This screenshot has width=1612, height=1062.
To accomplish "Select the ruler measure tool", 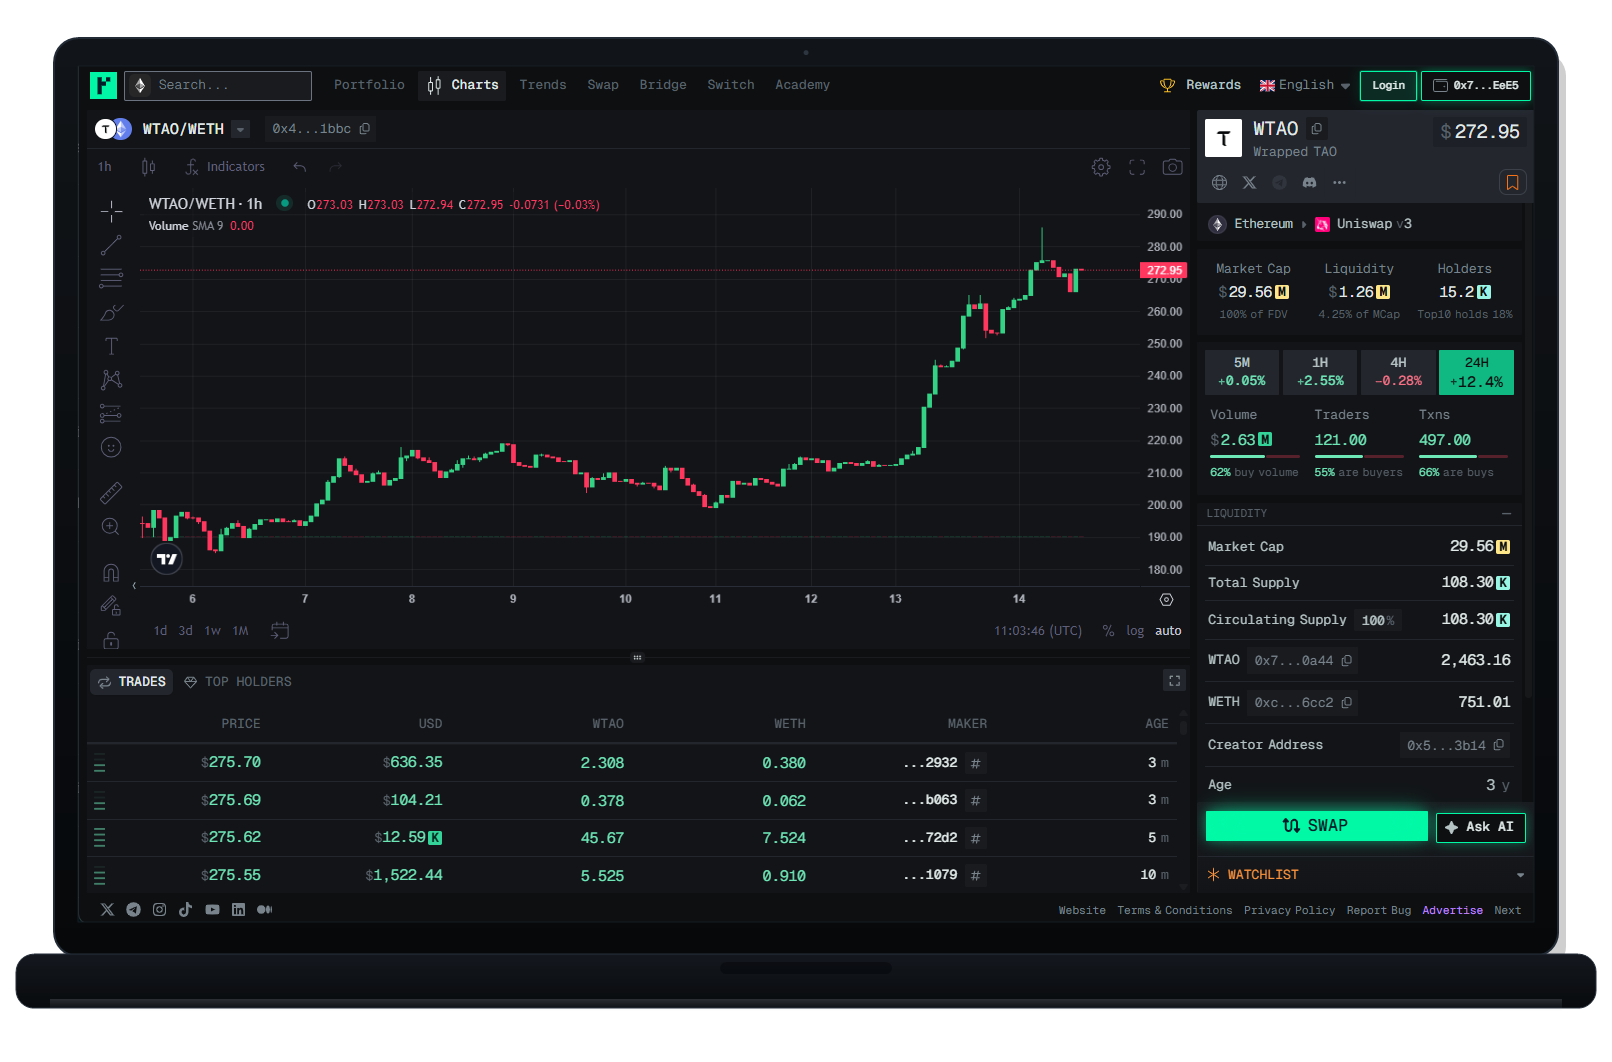I will tap(111, 492).
